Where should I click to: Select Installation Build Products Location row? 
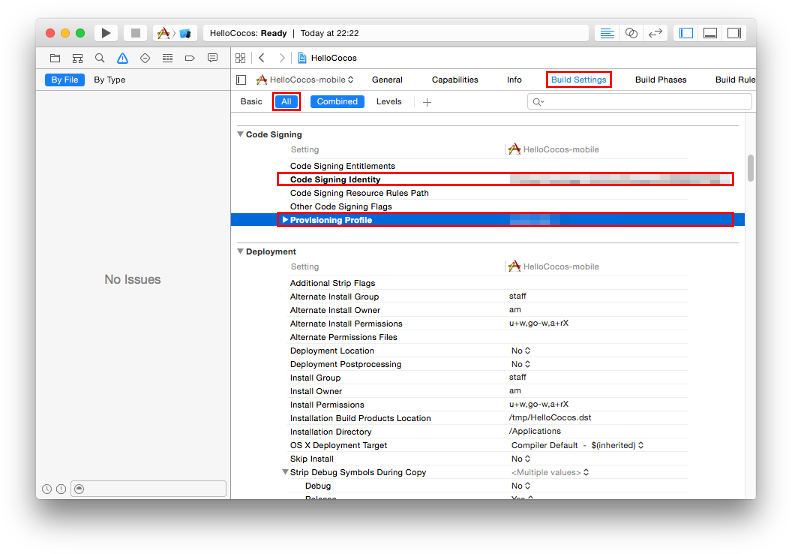487,418
